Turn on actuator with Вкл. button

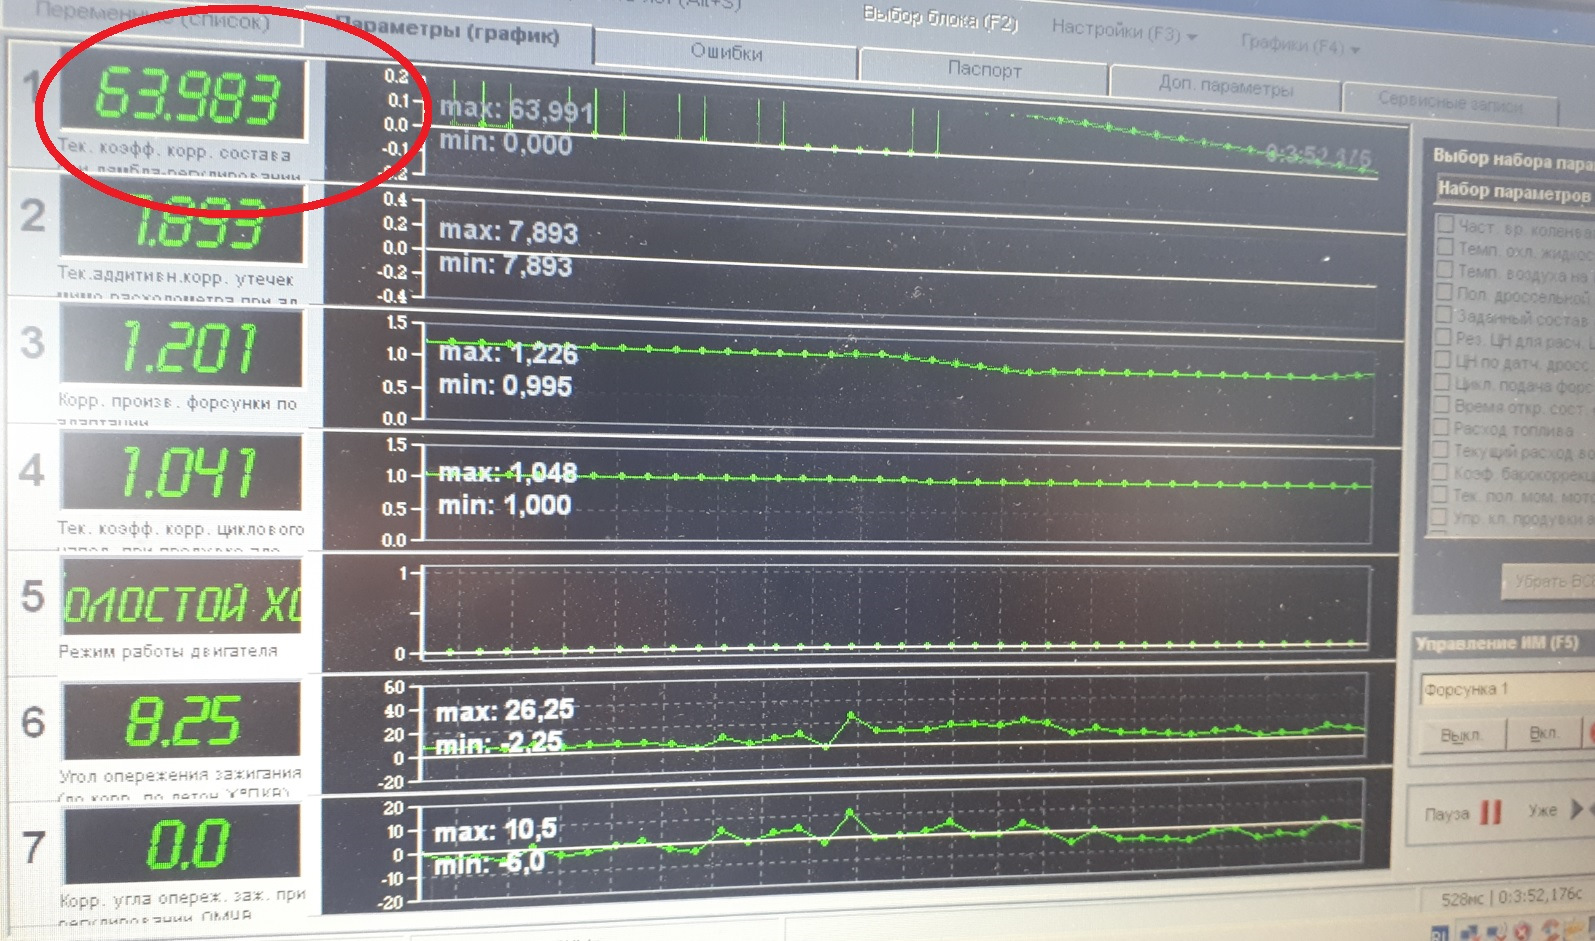click(1543, 733)
